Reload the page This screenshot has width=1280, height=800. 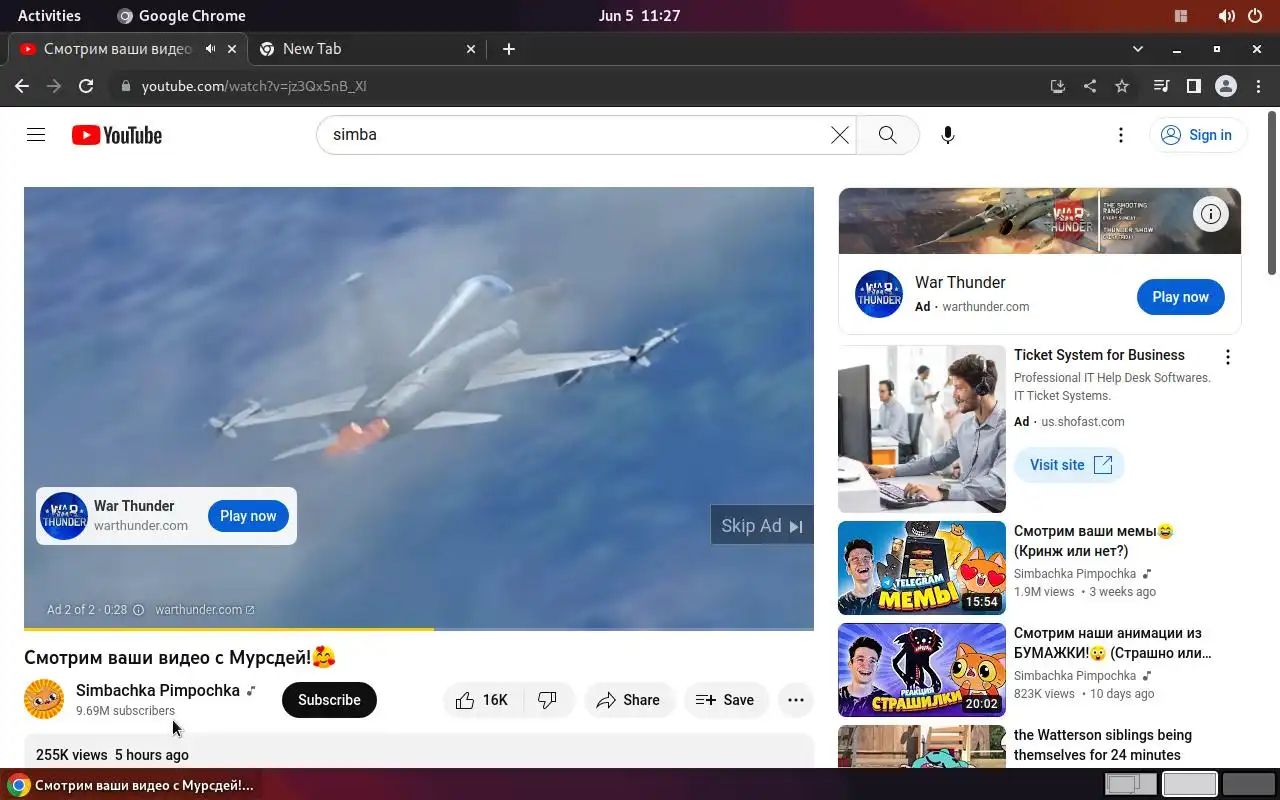(x=86, y=86)
